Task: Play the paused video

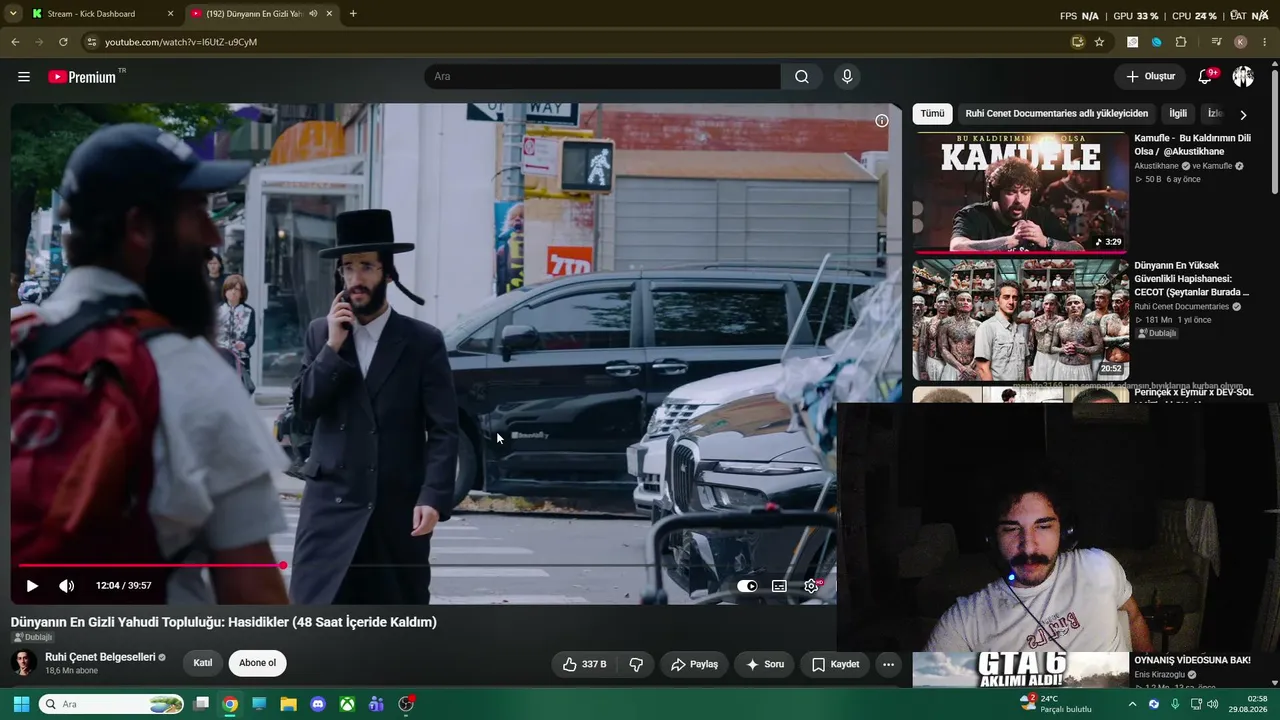Action: [x=32, y=586]
